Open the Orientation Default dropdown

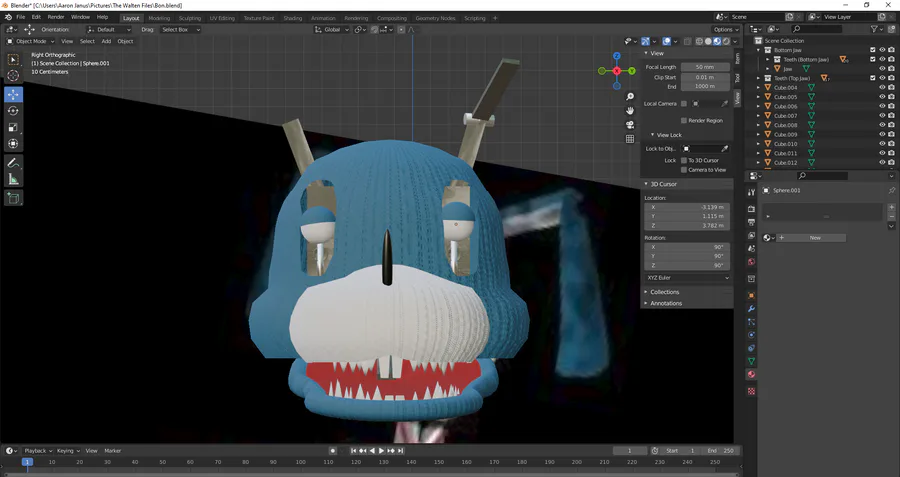(x=108, y=29)
